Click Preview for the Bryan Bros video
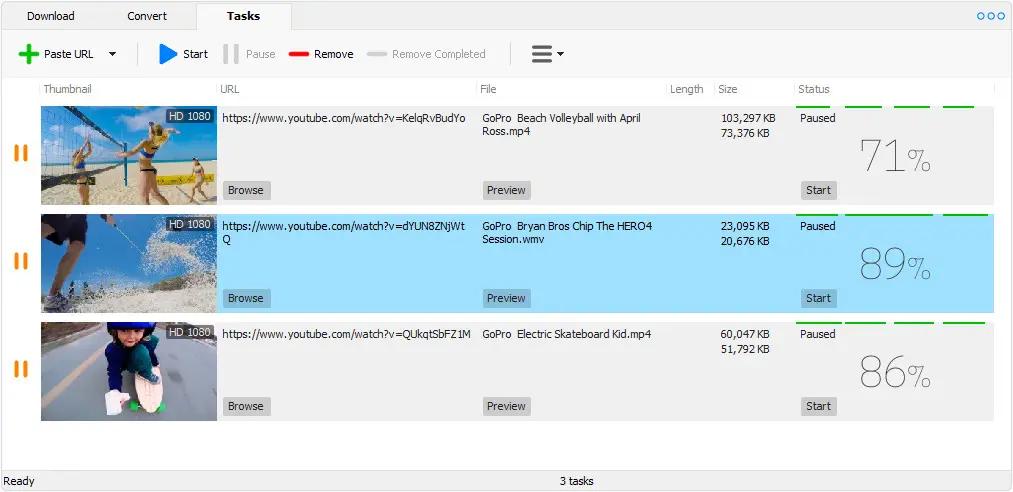Screen dimensions: 1013x492 [x=506, y=298]
